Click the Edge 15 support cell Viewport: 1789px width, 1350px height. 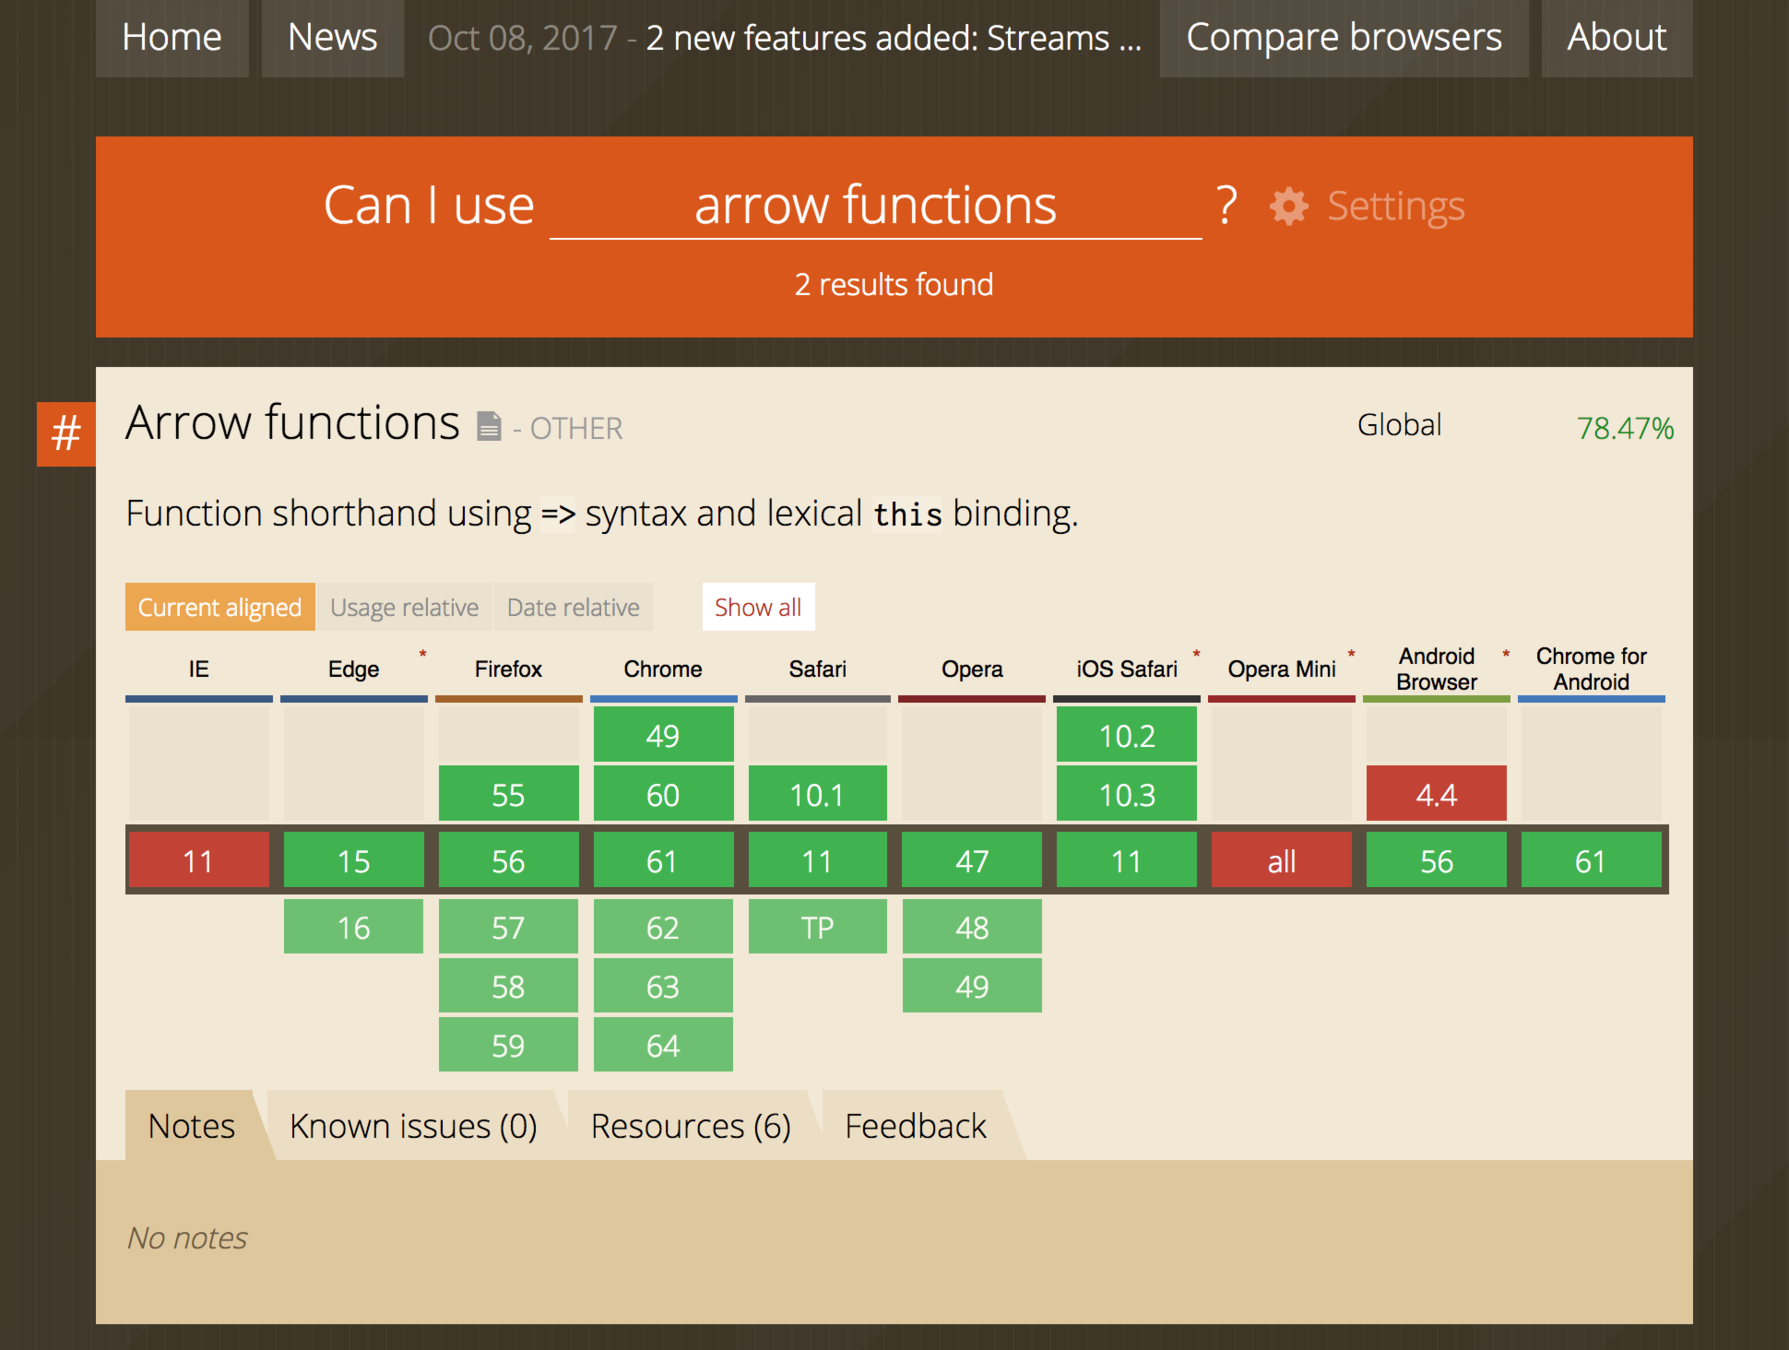coord(354,861)
